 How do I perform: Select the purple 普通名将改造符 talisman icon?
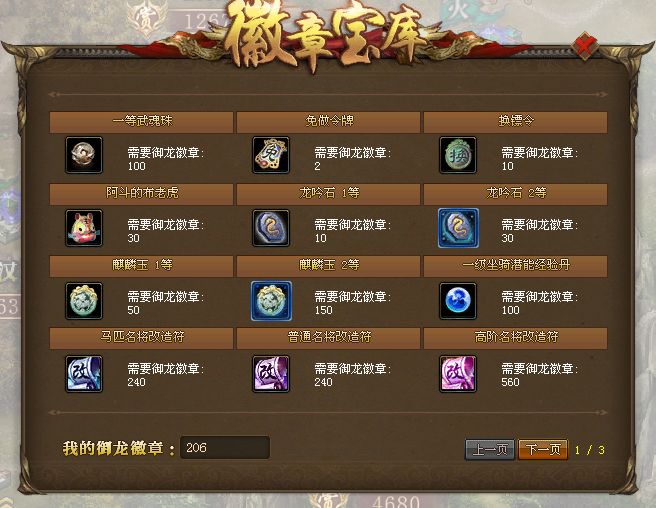pyautogui.click(x=271, y=374)
